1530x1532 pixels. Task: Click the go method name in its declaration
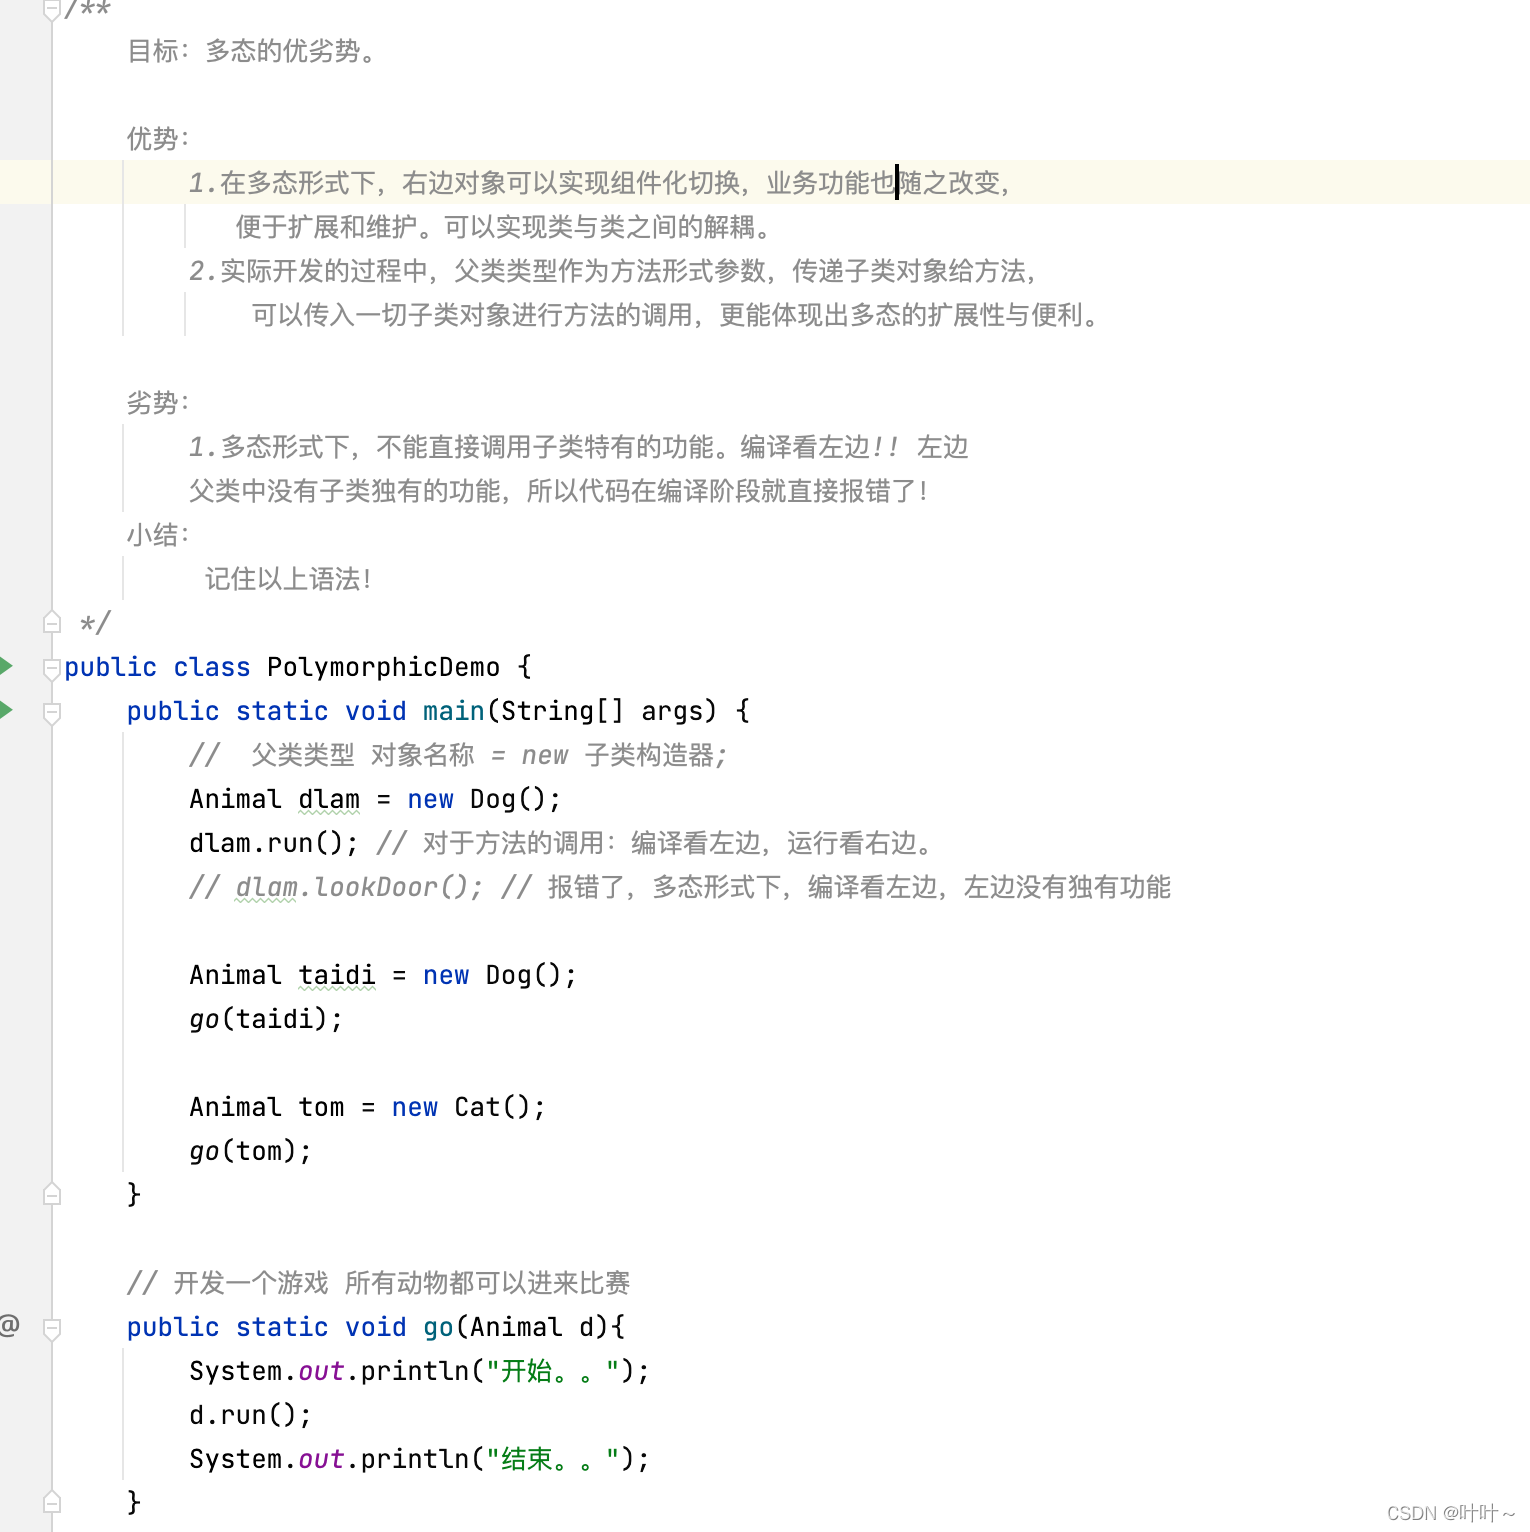coord(438,1327)
